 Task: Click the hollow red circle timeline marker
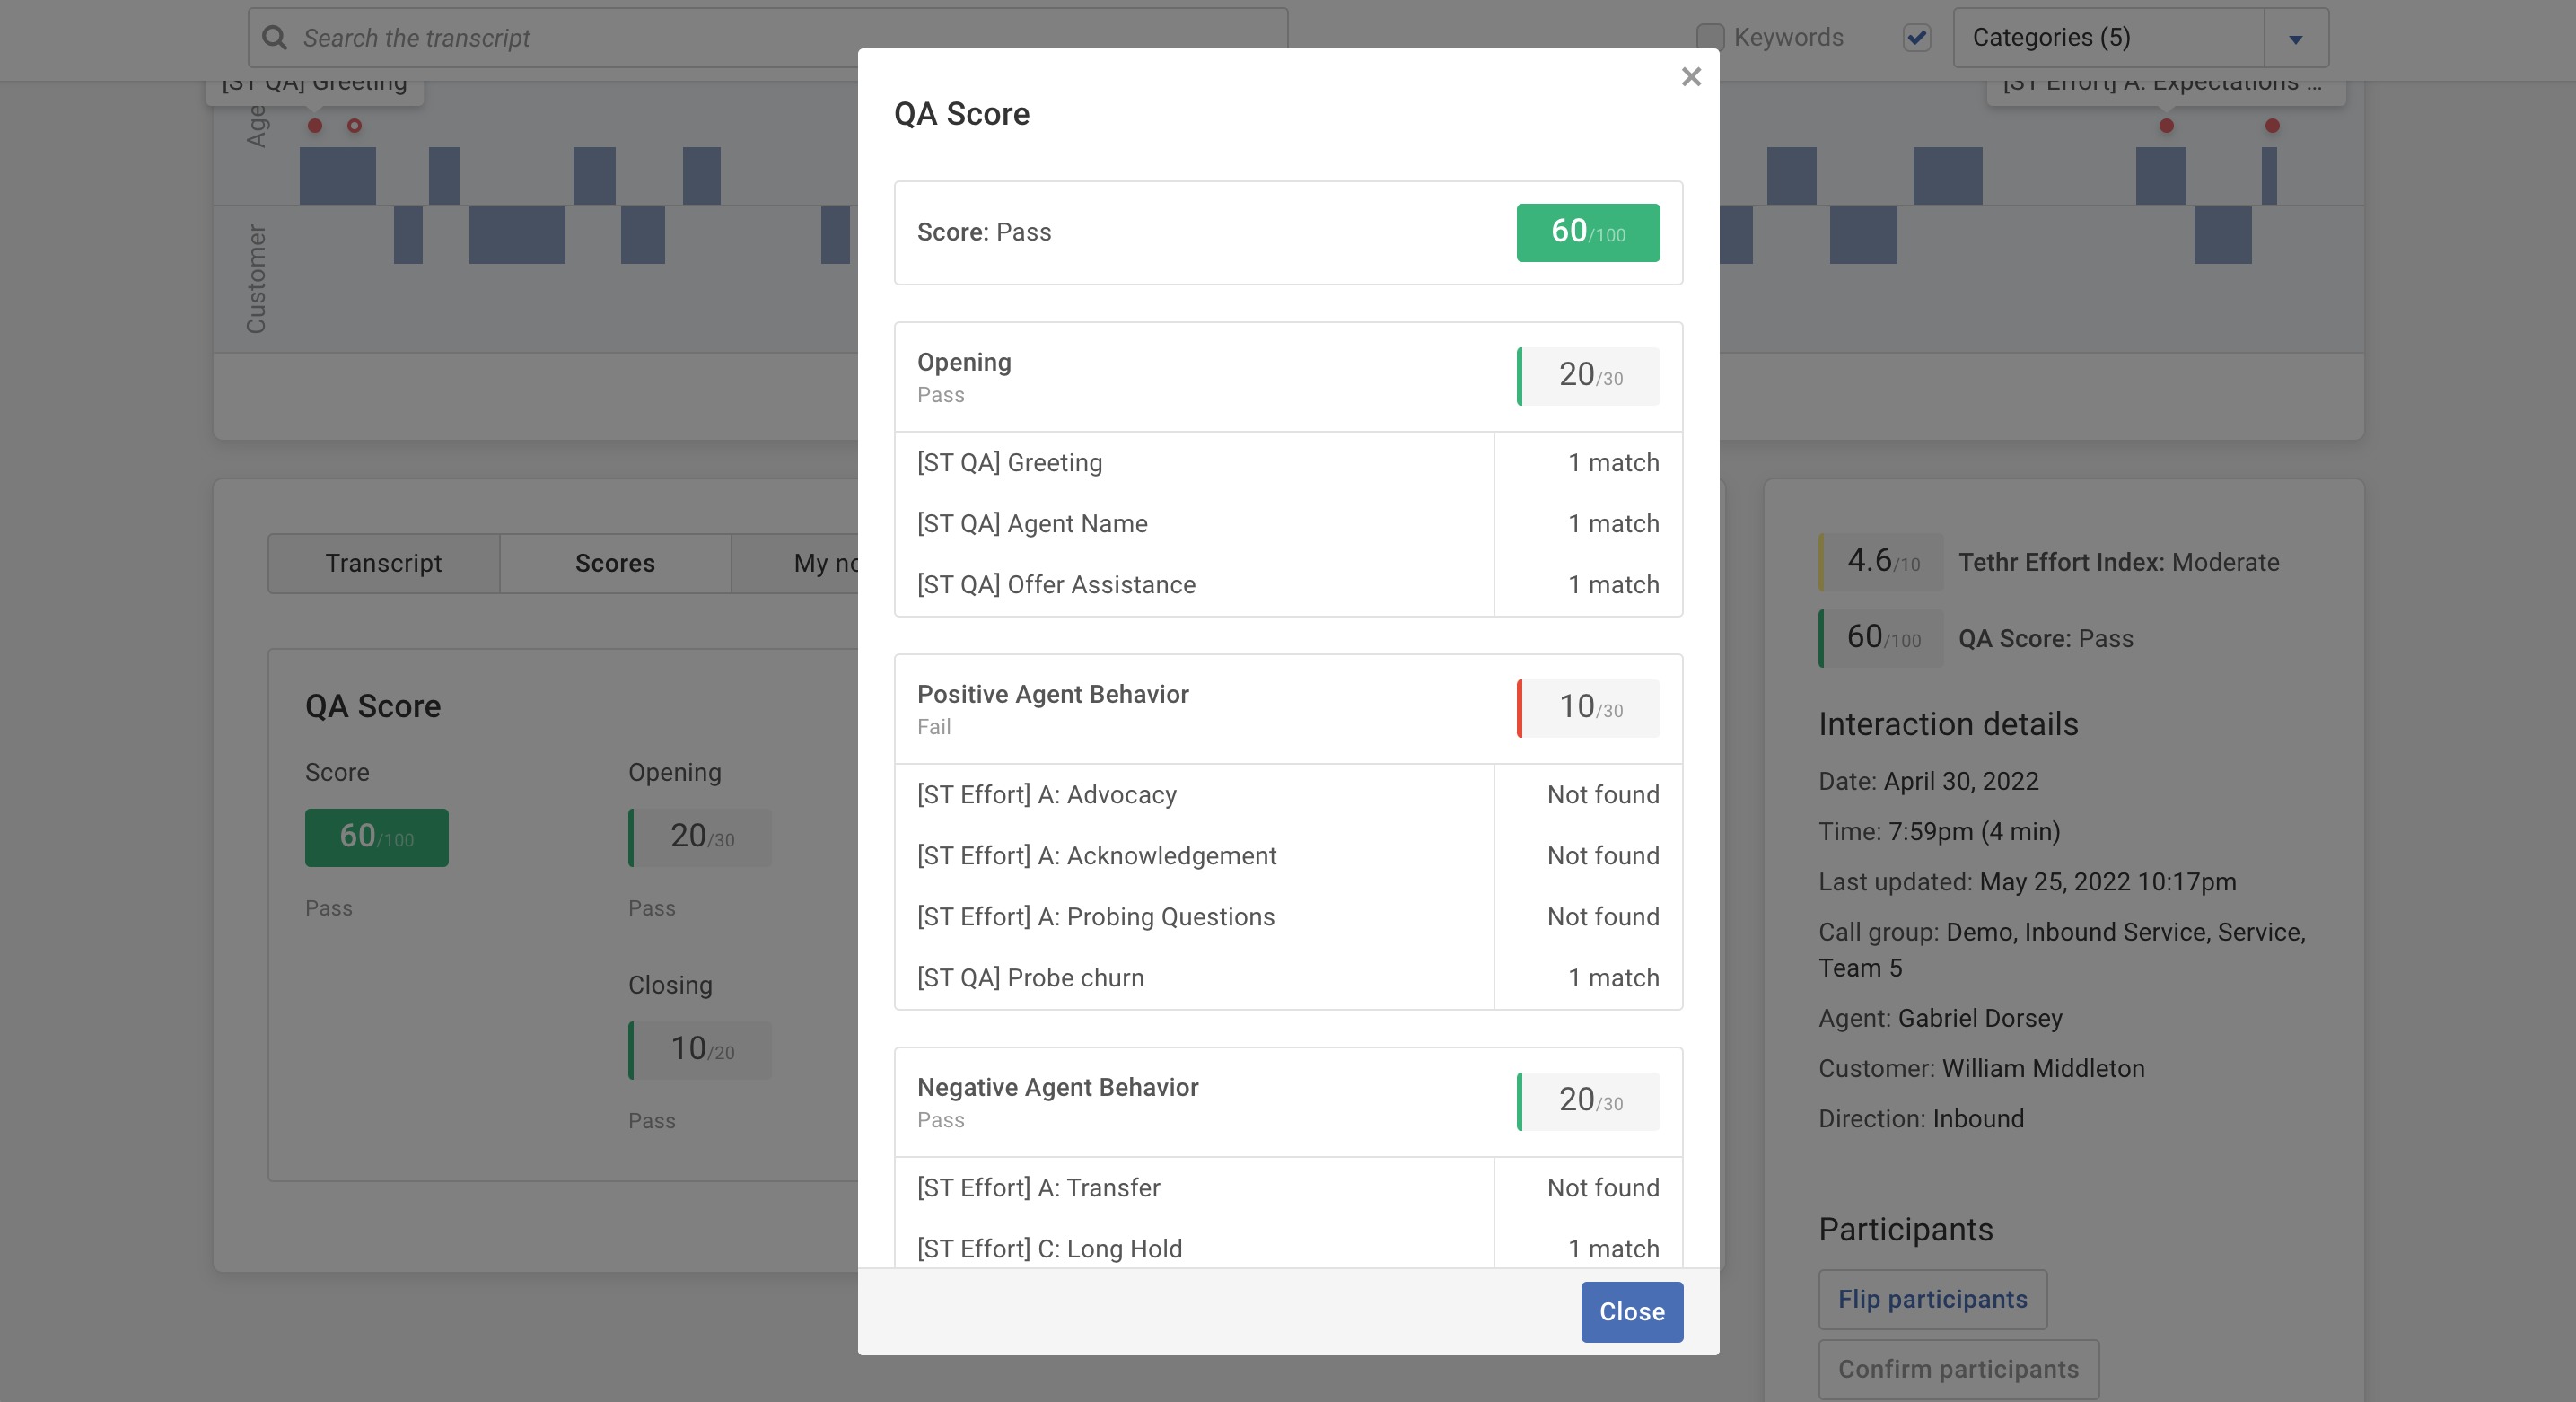[354, 126]
